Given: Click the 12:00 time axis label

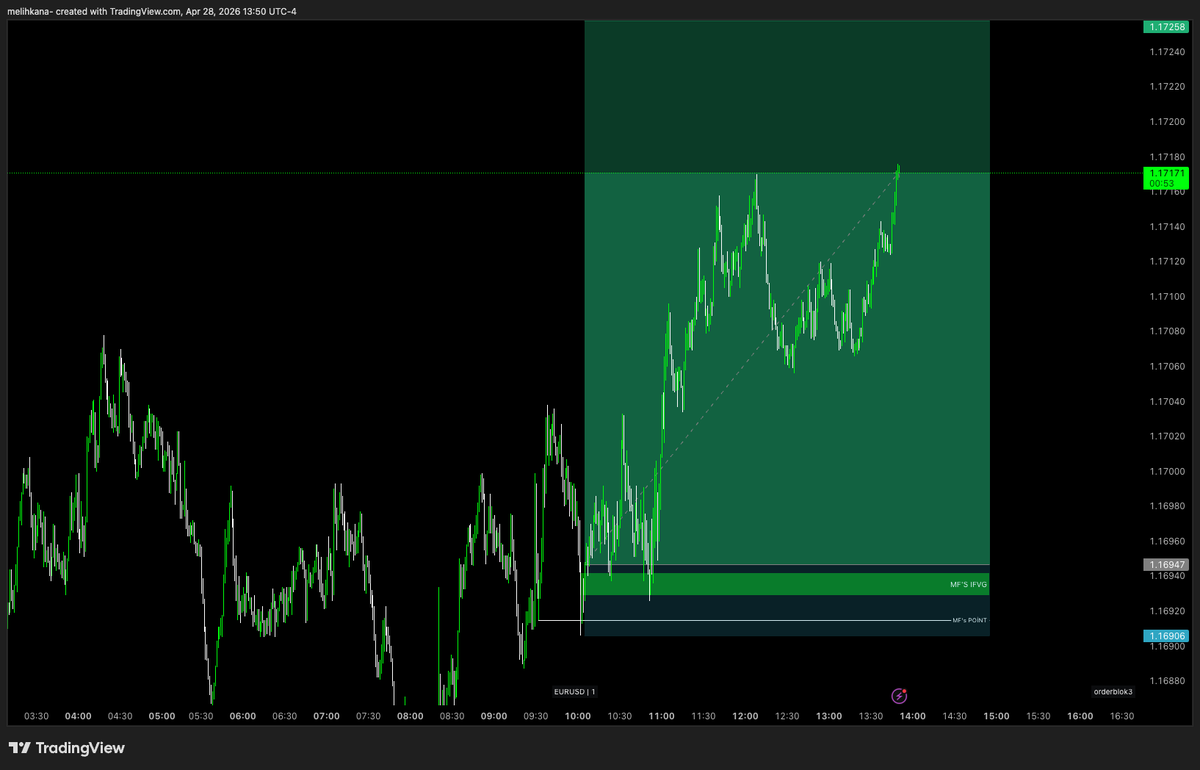Looking at the screenshot, I should (745, 716).
